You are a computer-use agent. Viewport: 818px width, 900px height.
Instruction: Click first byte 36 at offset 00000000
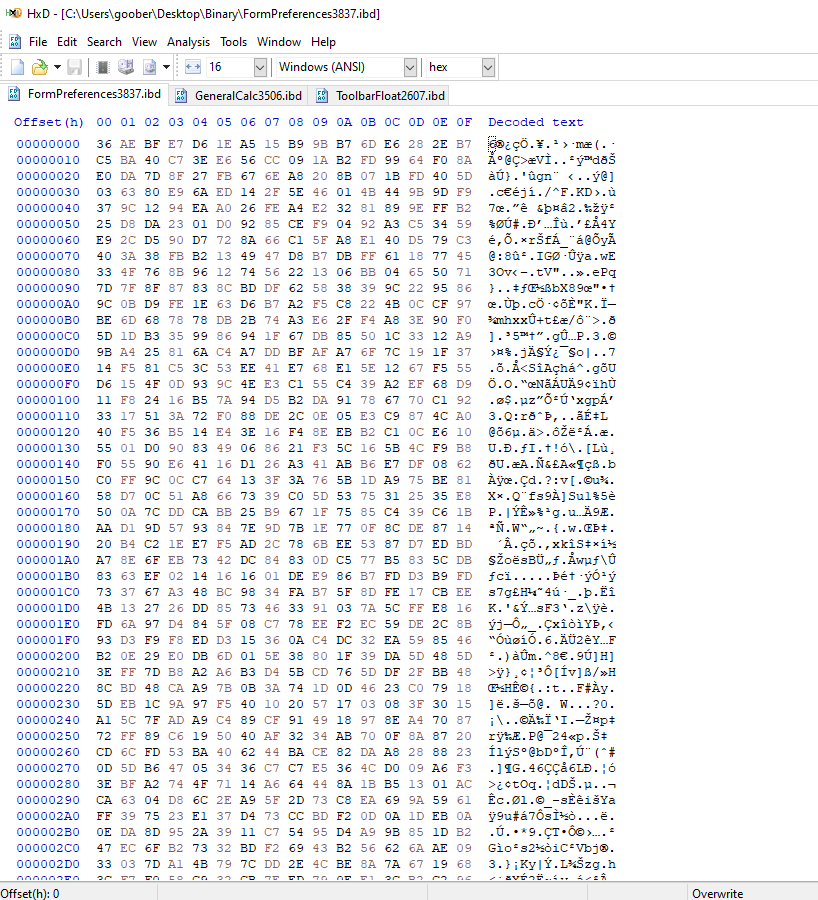pyautogui.click(x=104, y=144)
